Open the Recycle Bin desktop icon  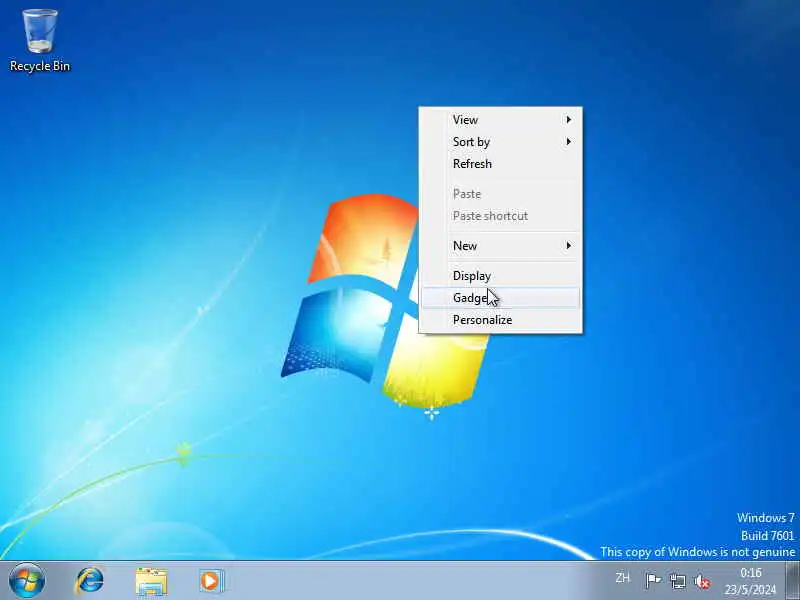tap(40, 40)
